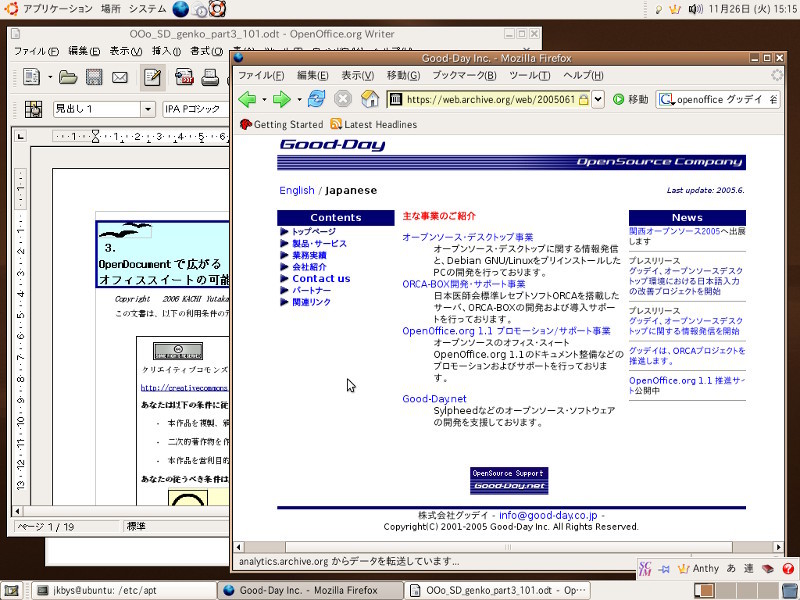Image resolution: width=800 pixels, height=600 pixels.
Task: Click the 製品・サービス contents link
Action: point(319,243)
